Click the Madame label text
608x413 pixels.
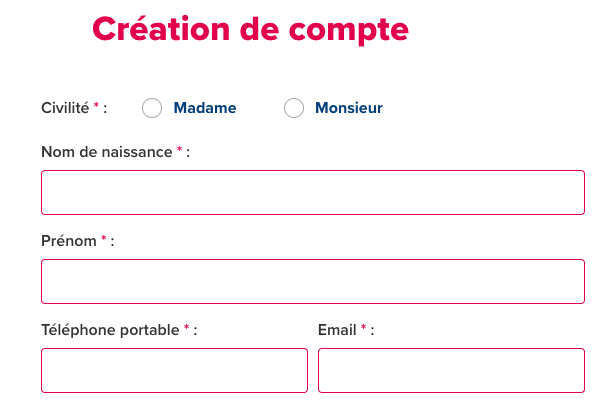(x=205, y=108)
